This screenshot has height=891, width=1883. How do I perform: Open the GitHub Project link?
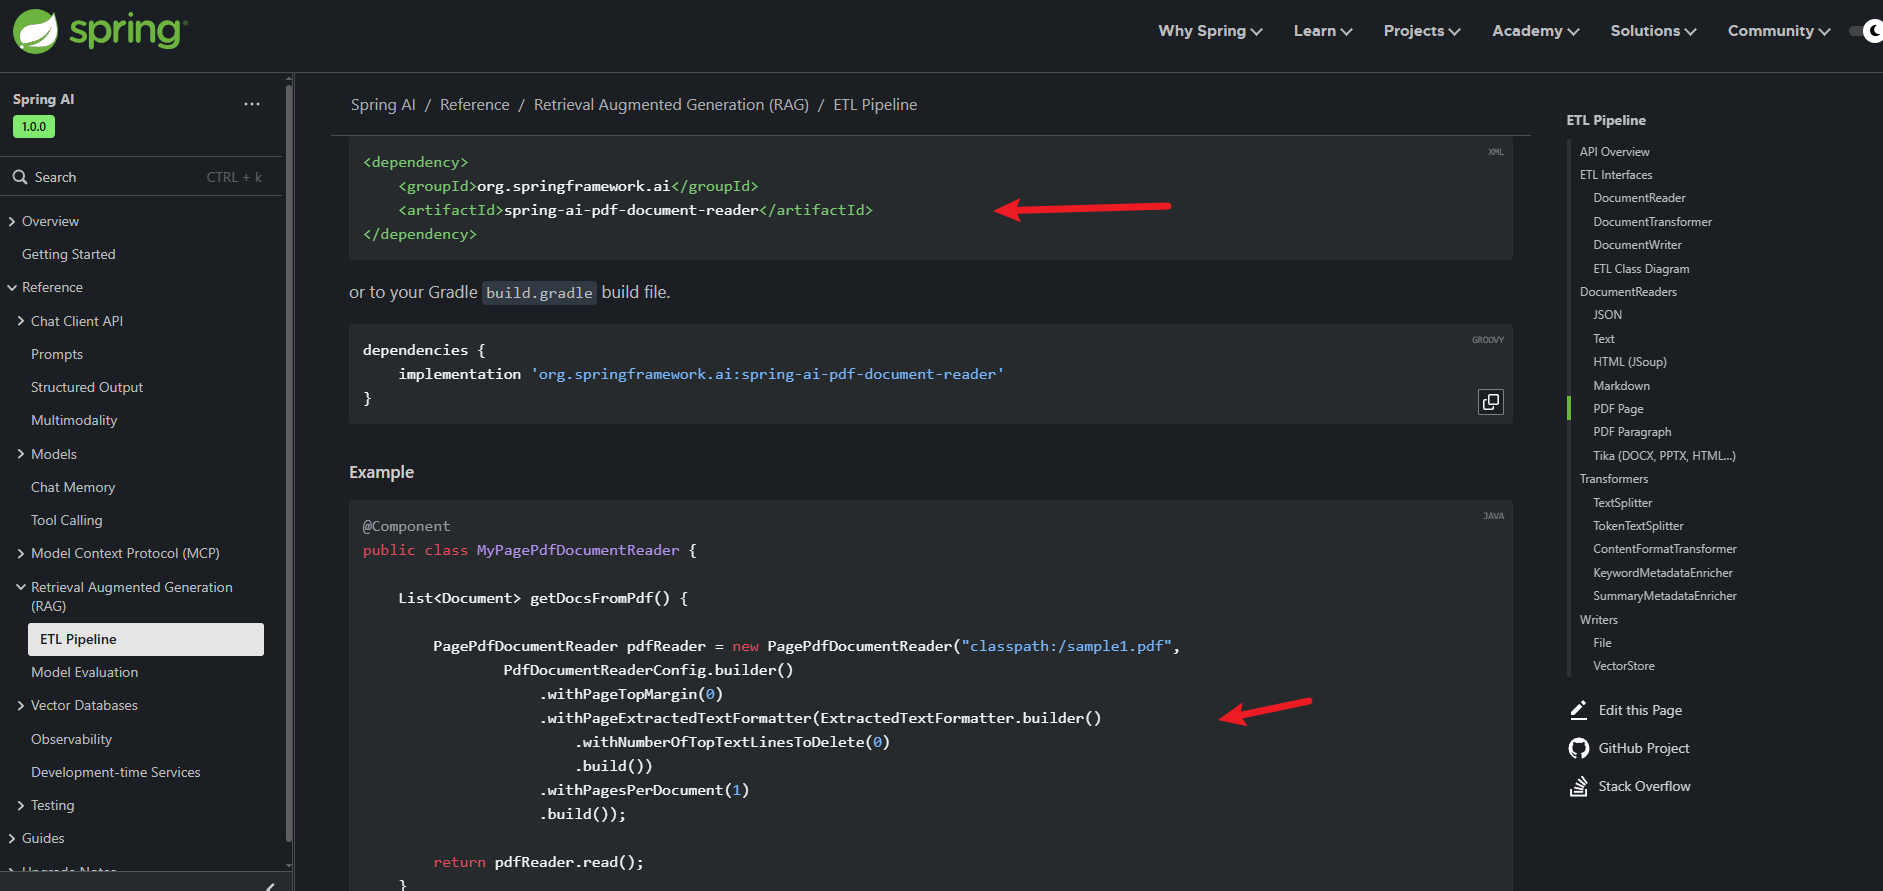pyautogui.click(x=1644, y=748)
